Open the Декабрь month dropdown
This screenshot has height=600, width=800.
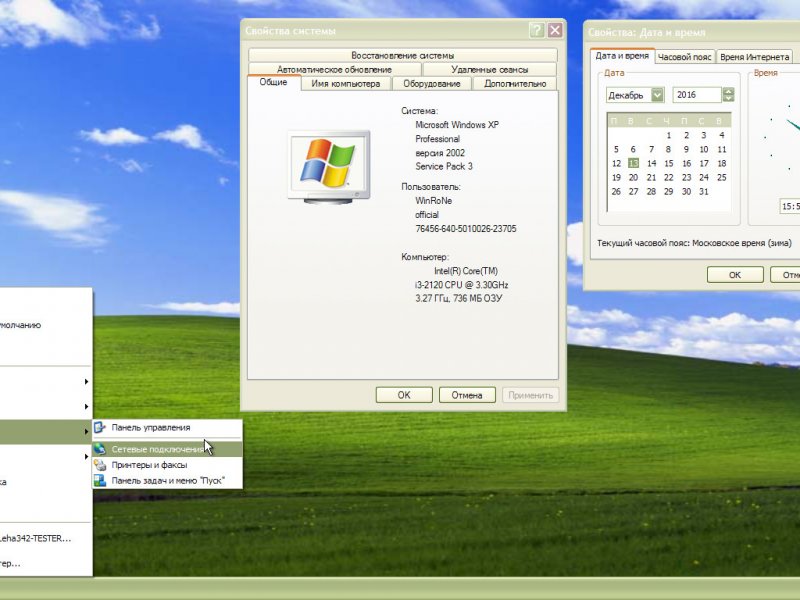coord(658,95)
